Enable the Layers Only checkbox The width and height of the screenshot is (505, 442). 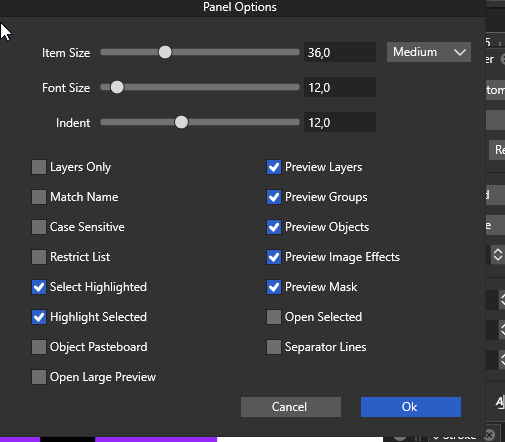click(x=39, y=167)
